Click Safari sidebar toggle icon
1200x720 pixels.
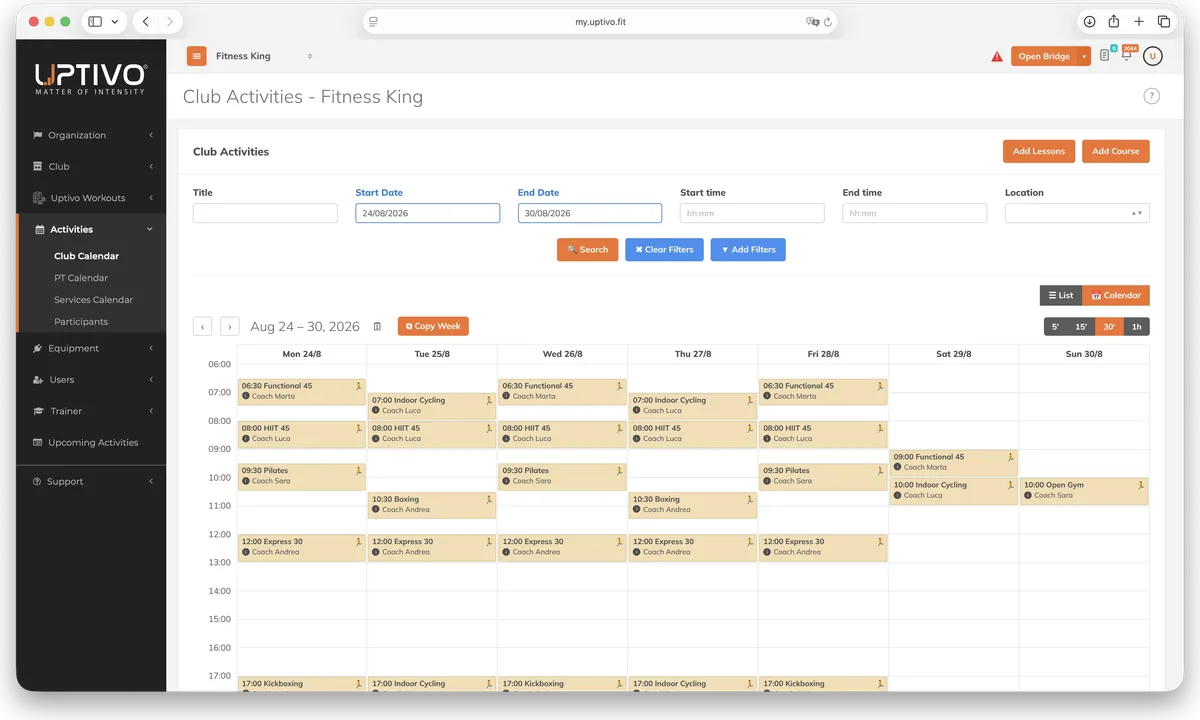95,21
